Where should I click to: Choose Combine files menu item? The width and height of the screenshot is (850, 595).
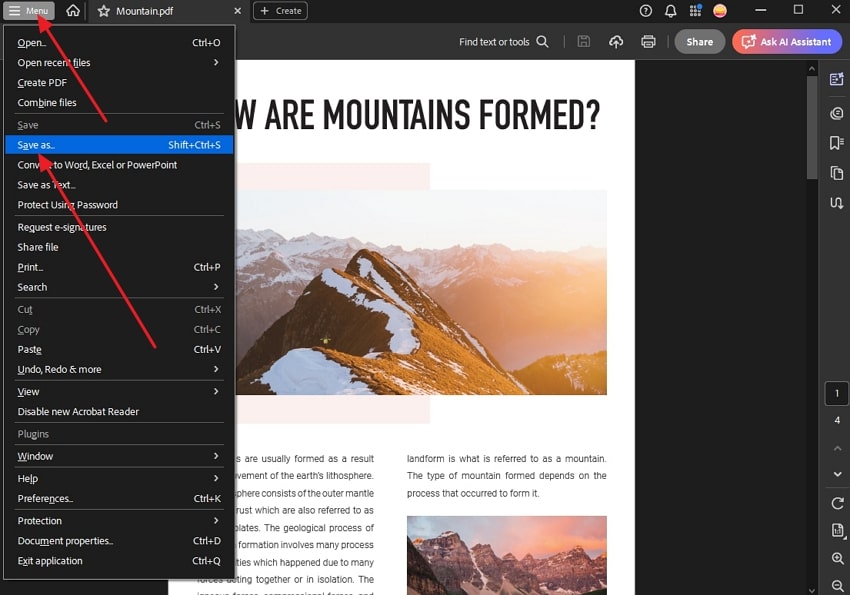(119, 103)
